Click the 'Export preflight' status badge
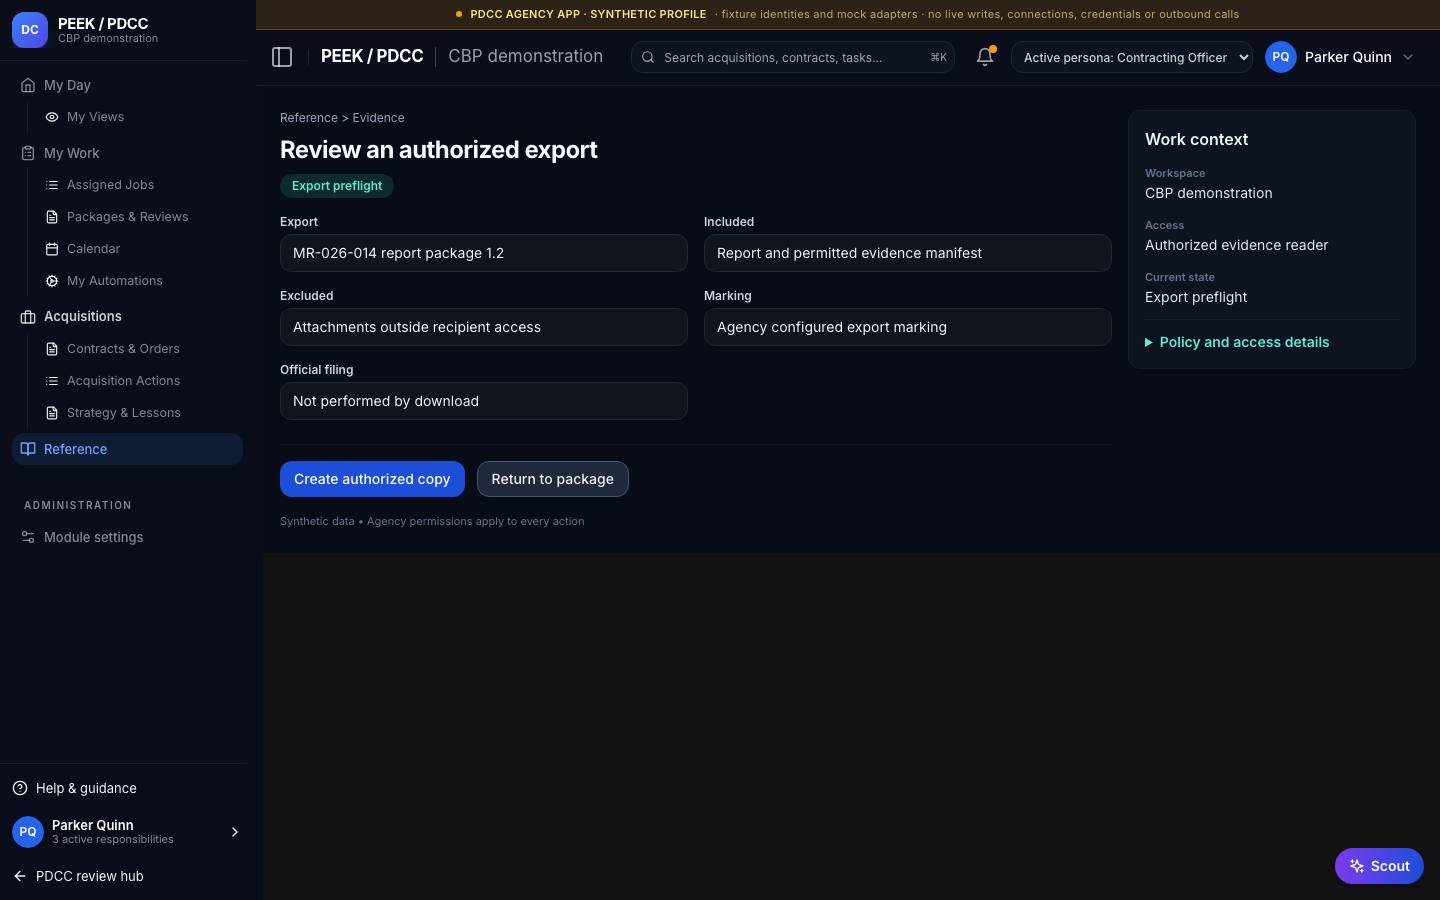 pyautogui.click(x=337, y=186)
